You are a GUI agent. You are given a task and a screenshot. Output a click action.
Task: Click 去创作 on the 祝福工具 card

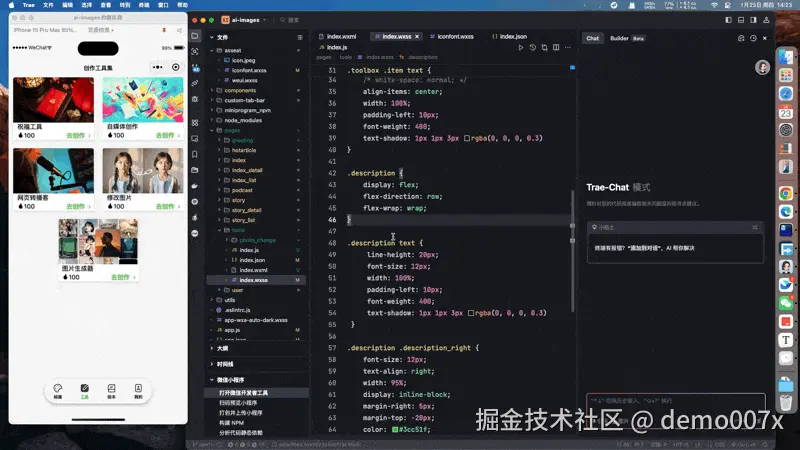78,136
